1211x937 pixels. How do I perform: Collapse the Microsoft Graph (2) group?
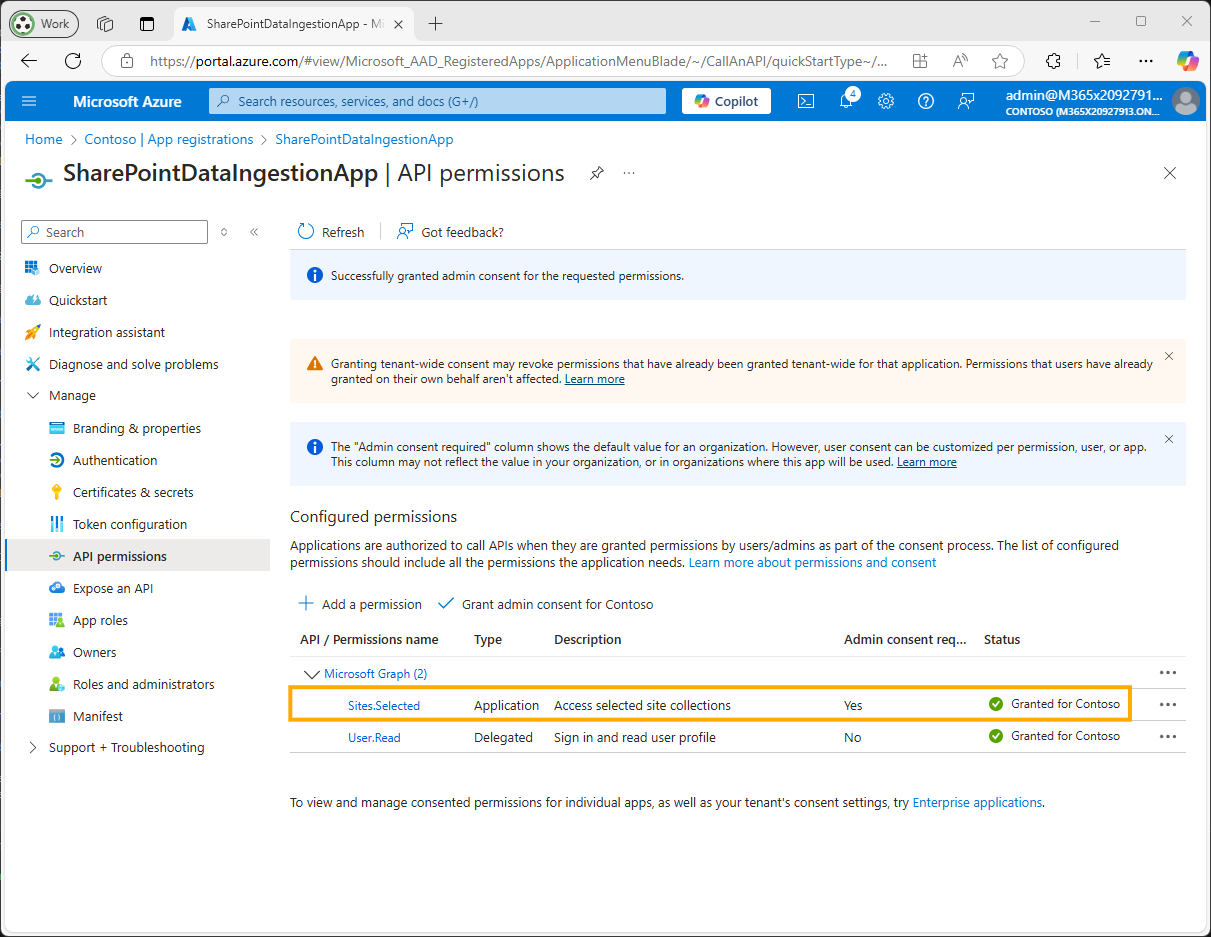(x=310, y=674)
